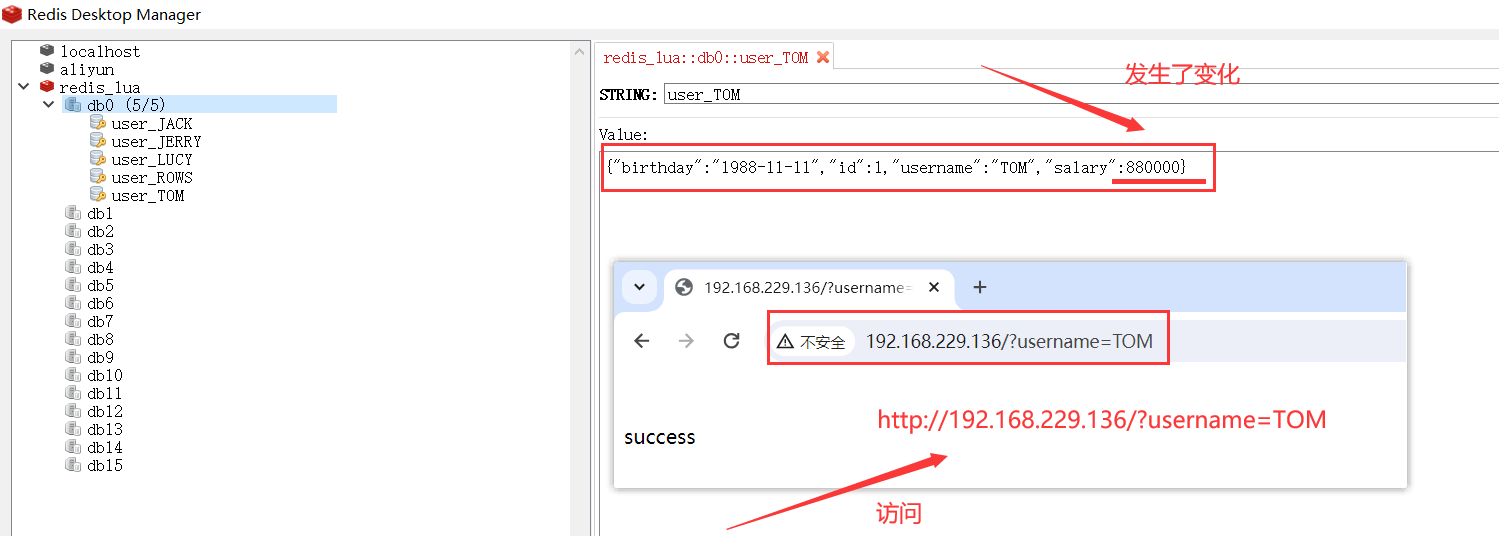Screen dimensions: 1499x536
Task: Open the user_JERRY key
Action: 156,142
